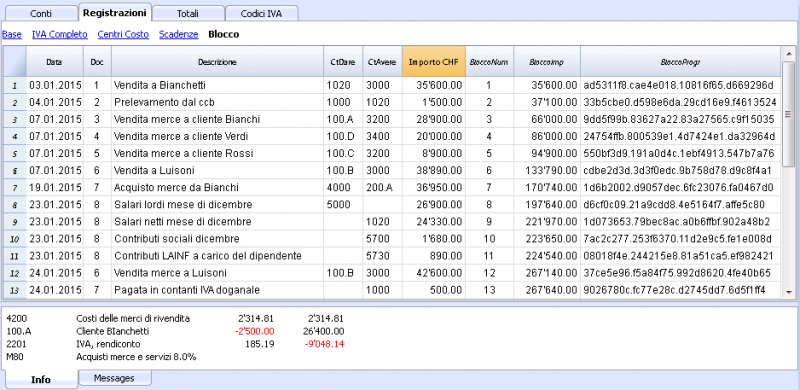Click 'Salari lordi mese di dicembre' cell

(217, 205)
